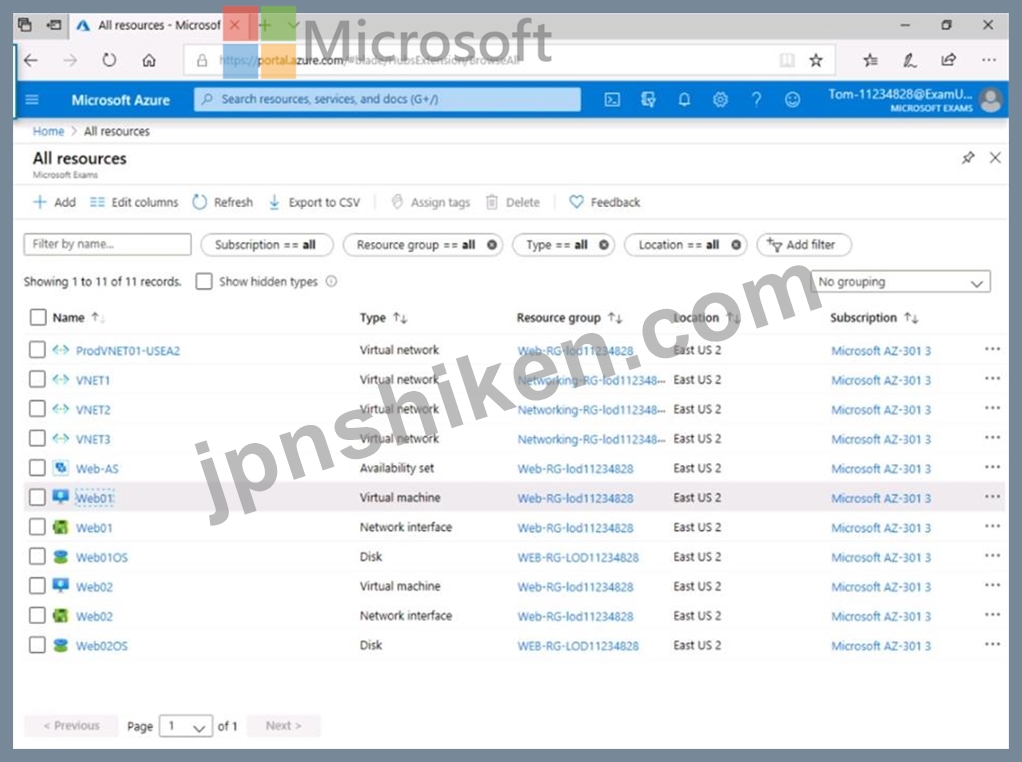Click the Filter by name field
Image resolution: width=1022 pixels, height=762 pixels.
tap(108, 244)
